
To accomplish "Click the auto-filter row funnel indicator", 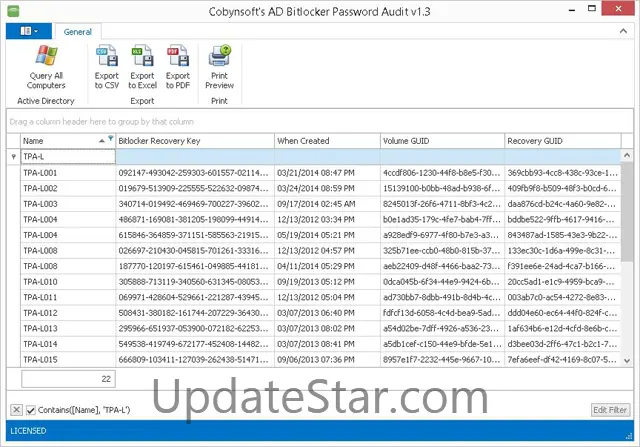I will (x=13, y=156).
